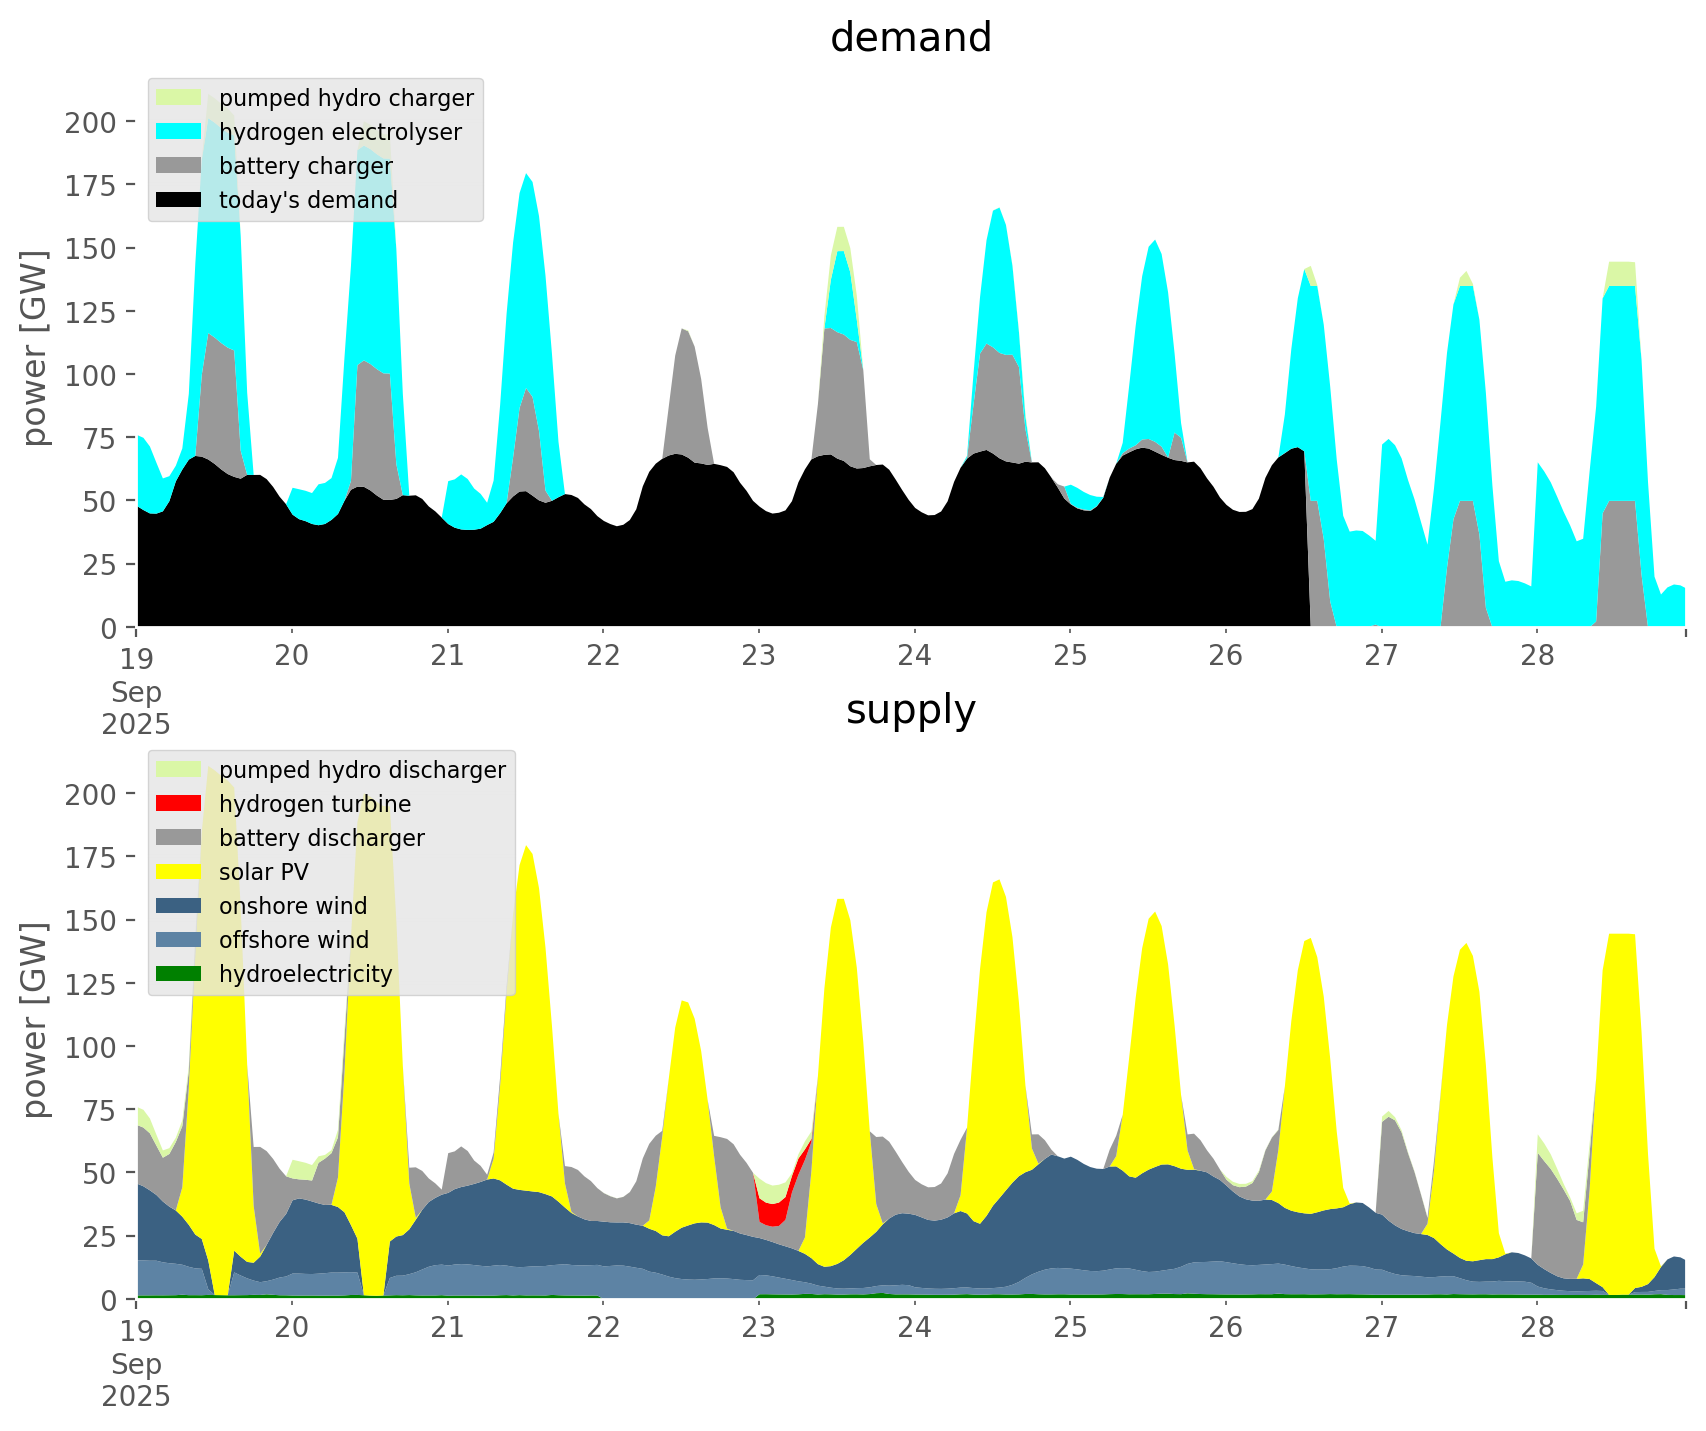
Task: Click the green hydroelectricity legend swatch
Action: 179,974
